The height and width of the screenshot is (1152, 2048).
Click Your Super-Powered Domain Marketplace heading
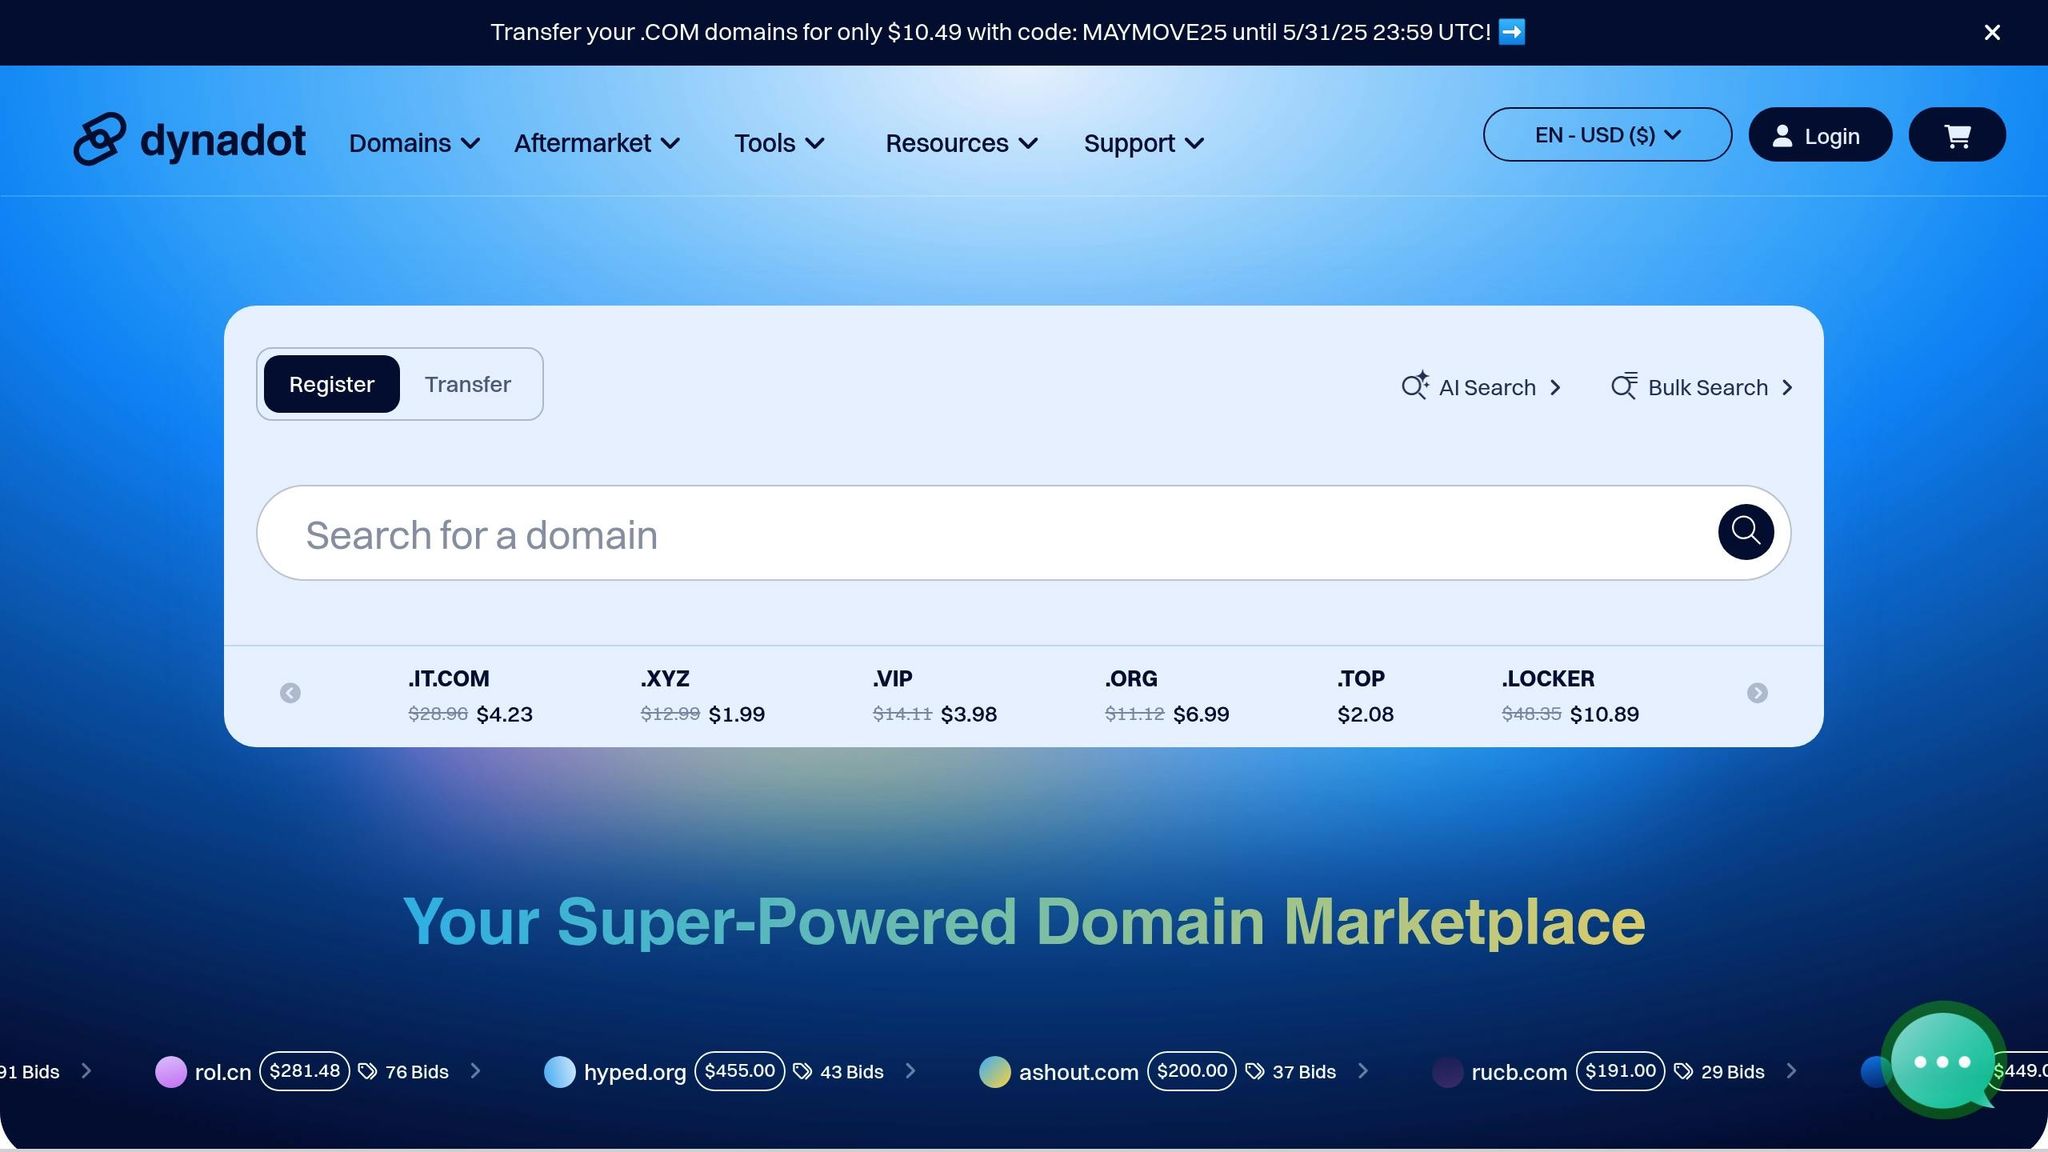click(1024, 921)
